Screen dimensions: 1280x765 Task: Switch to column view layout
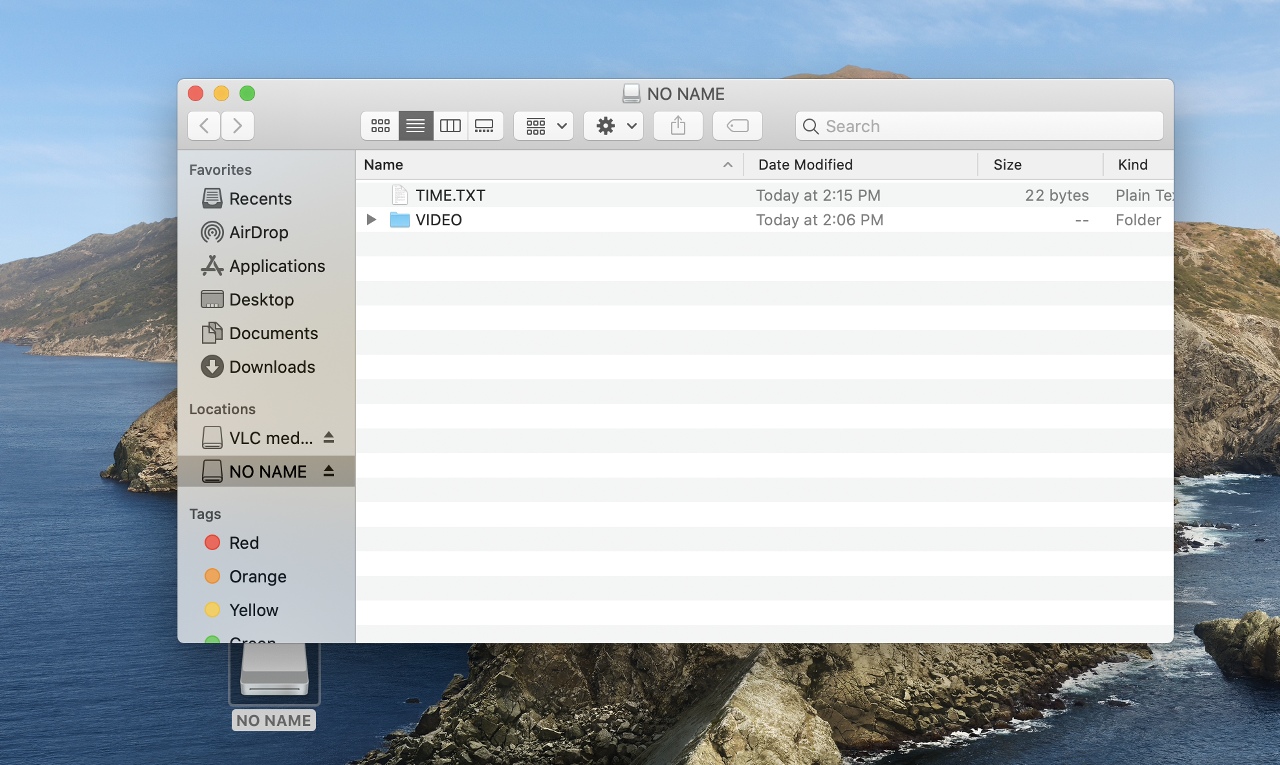(450, 126)
